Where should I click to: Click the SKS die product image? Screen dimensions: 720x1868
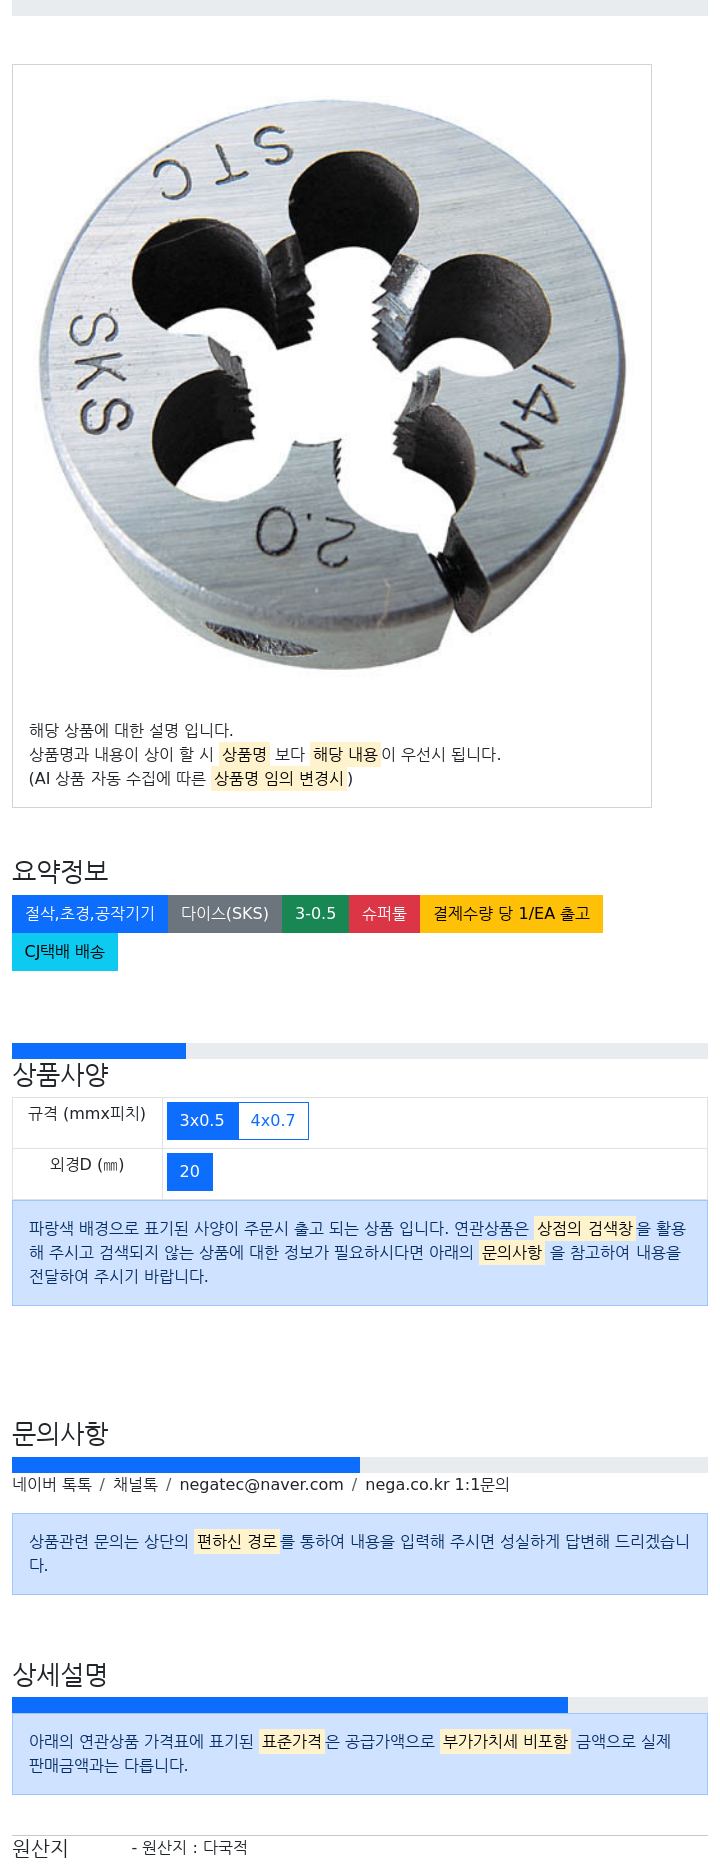click(x=331, y=385)
